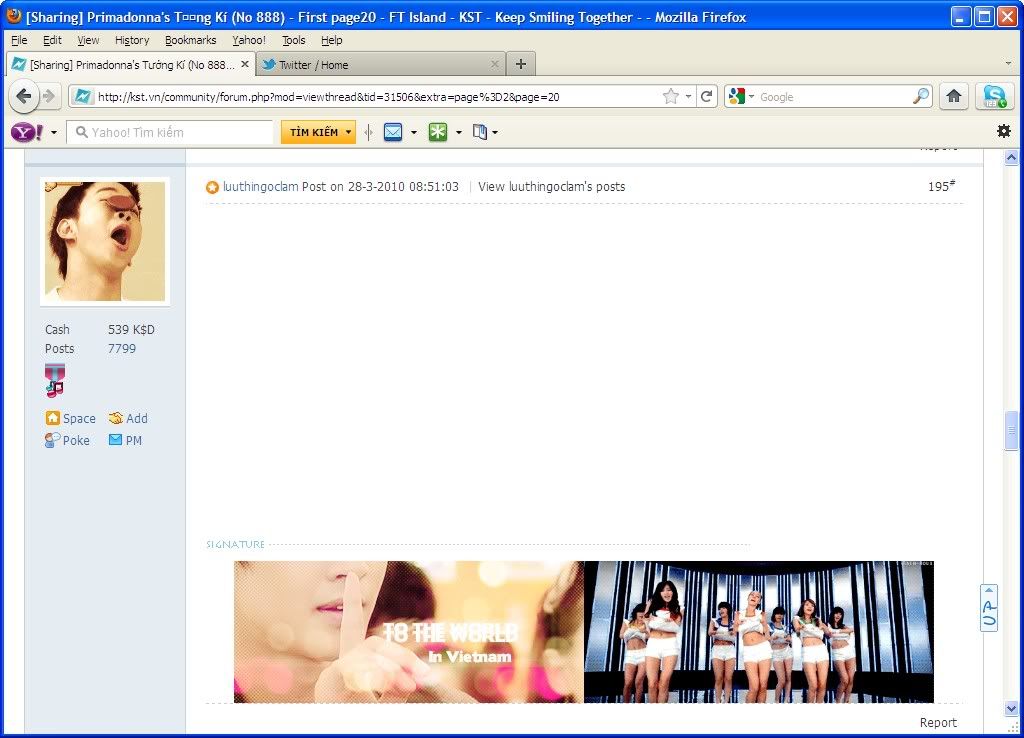This screenshot has height=738, width=1024.
Task: Switch to the Twitter / Home tab
Action: [380, 64]
